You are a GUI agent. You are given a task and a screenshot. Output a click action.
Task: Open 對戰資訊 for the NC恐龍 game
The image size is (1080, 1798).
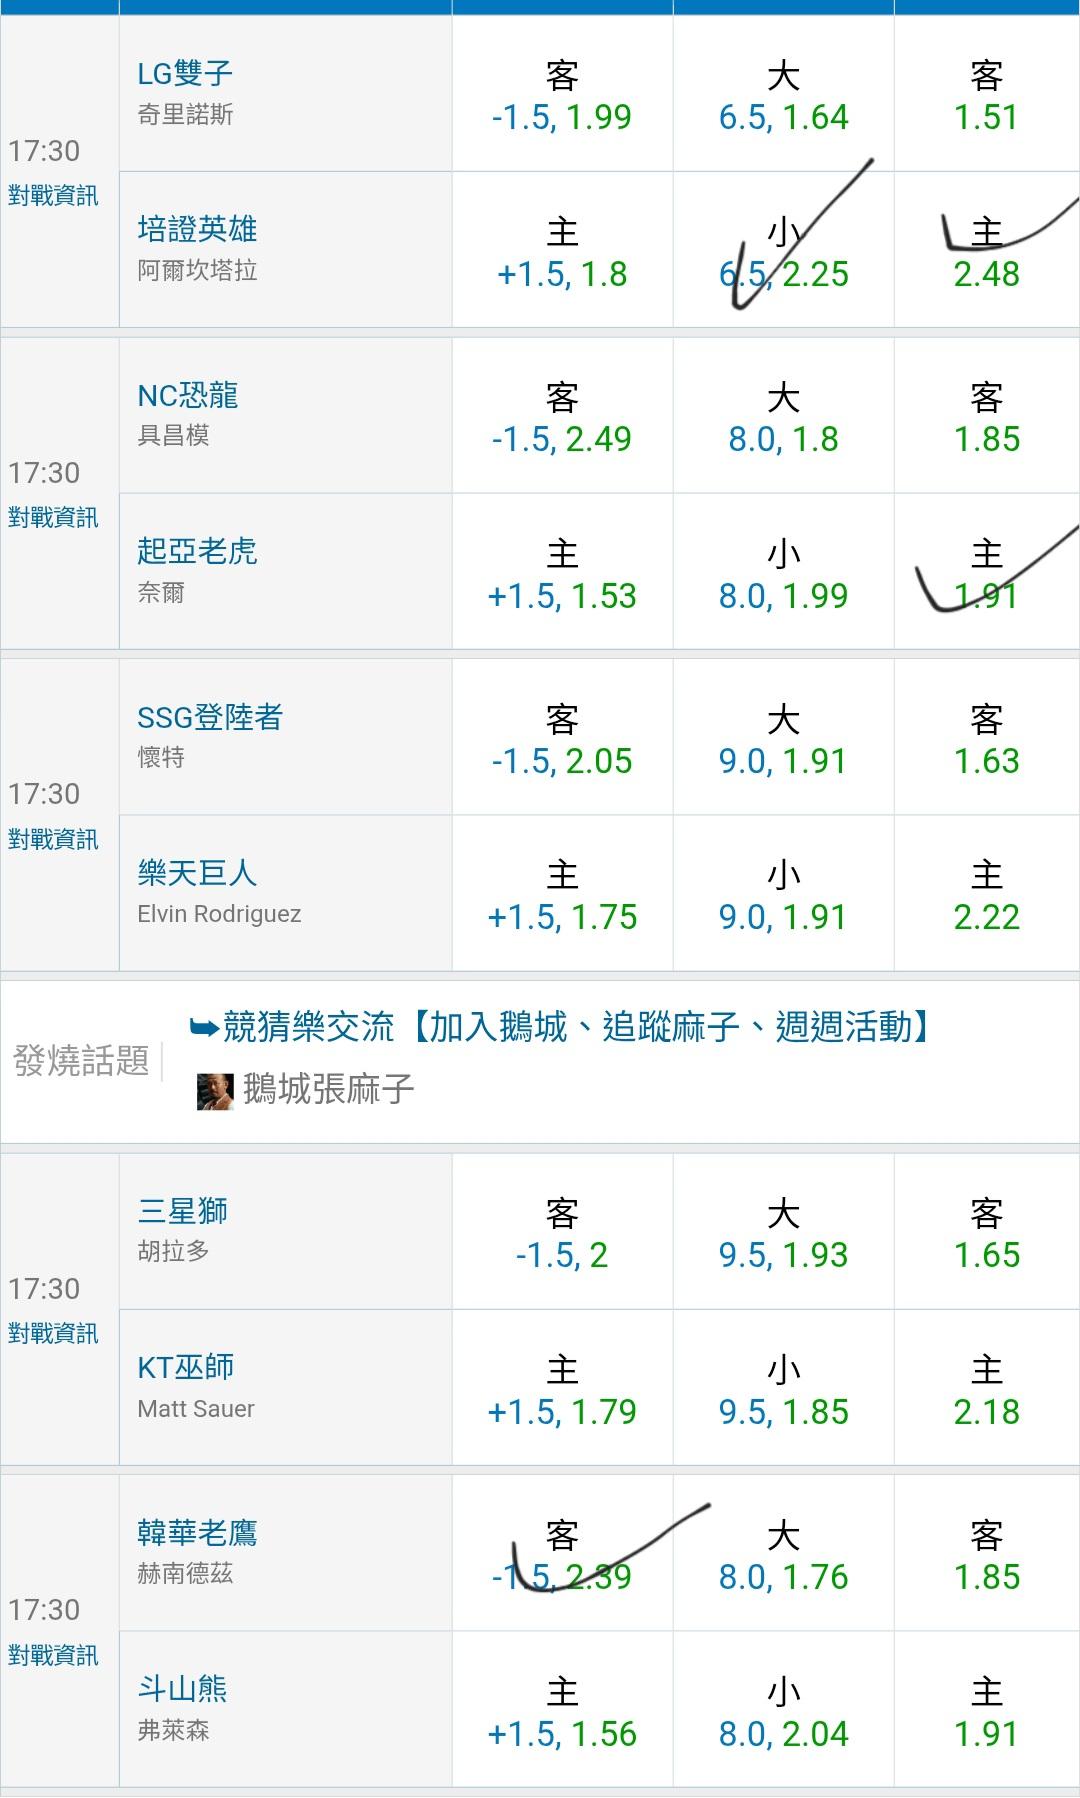tap(53, 517)
